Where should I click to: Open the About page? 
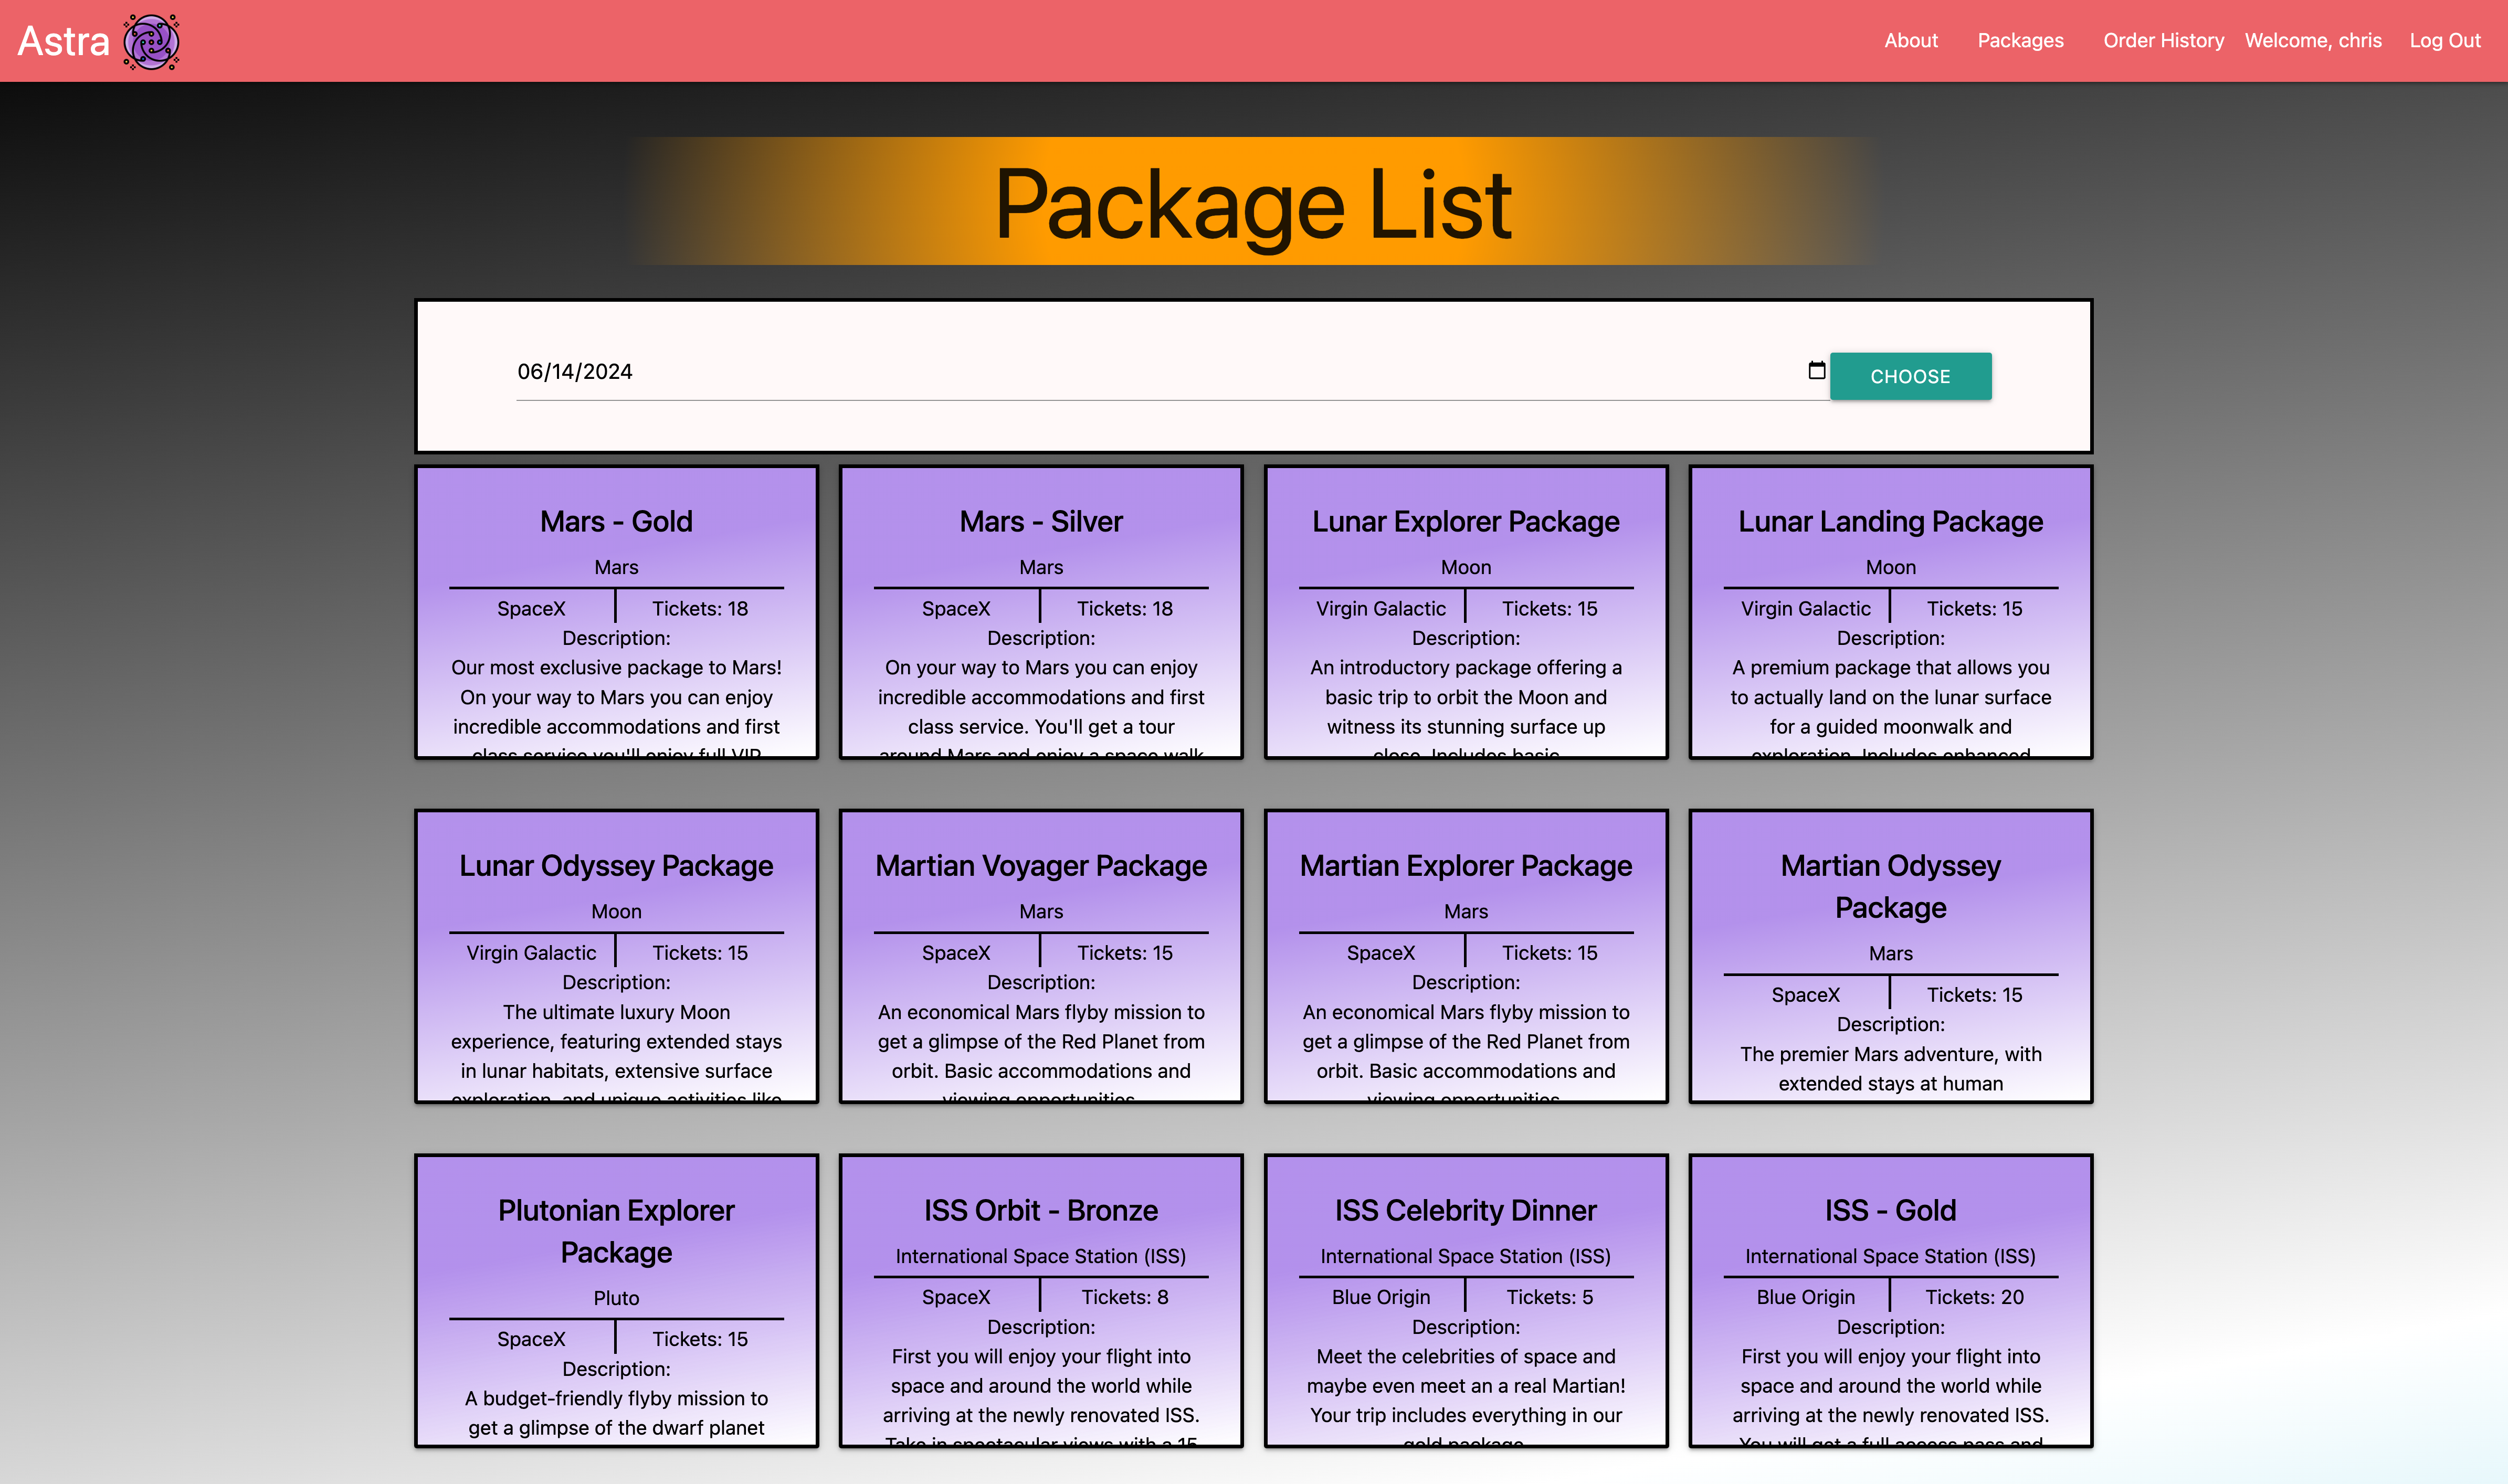[1910, 41]
